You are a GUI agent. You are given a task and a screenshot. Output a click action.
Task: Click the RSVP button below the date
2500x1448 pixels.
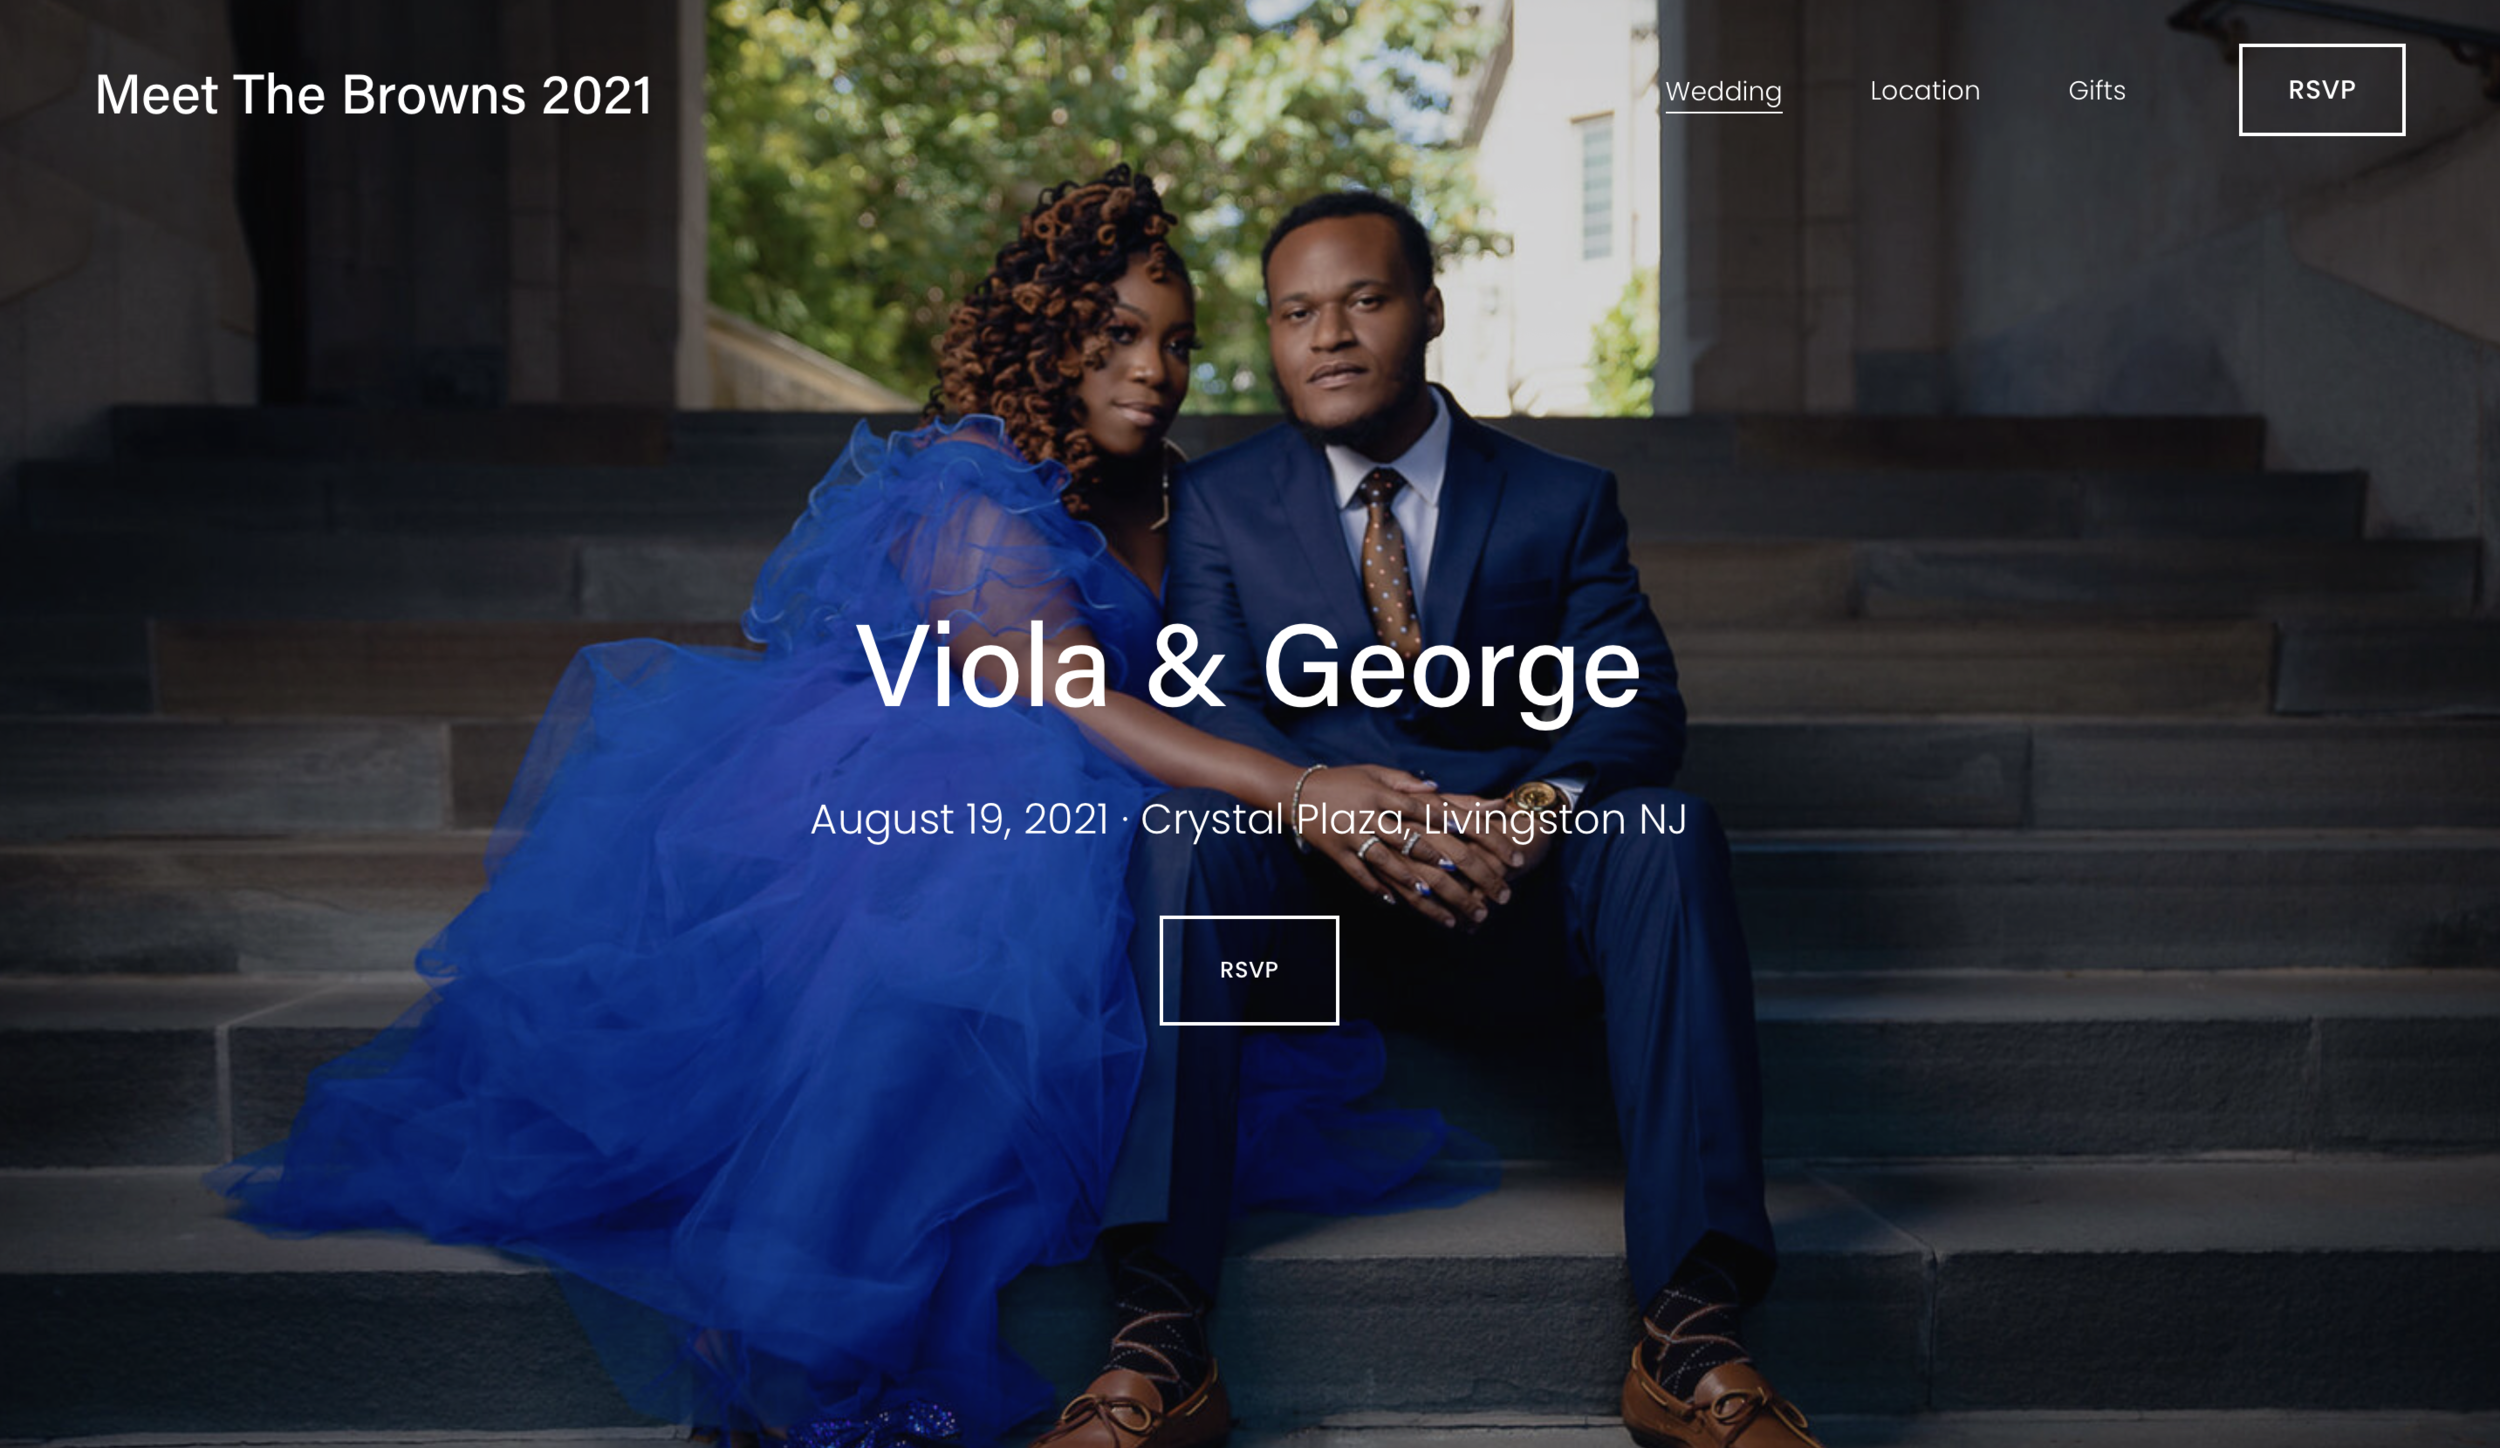1249,970
